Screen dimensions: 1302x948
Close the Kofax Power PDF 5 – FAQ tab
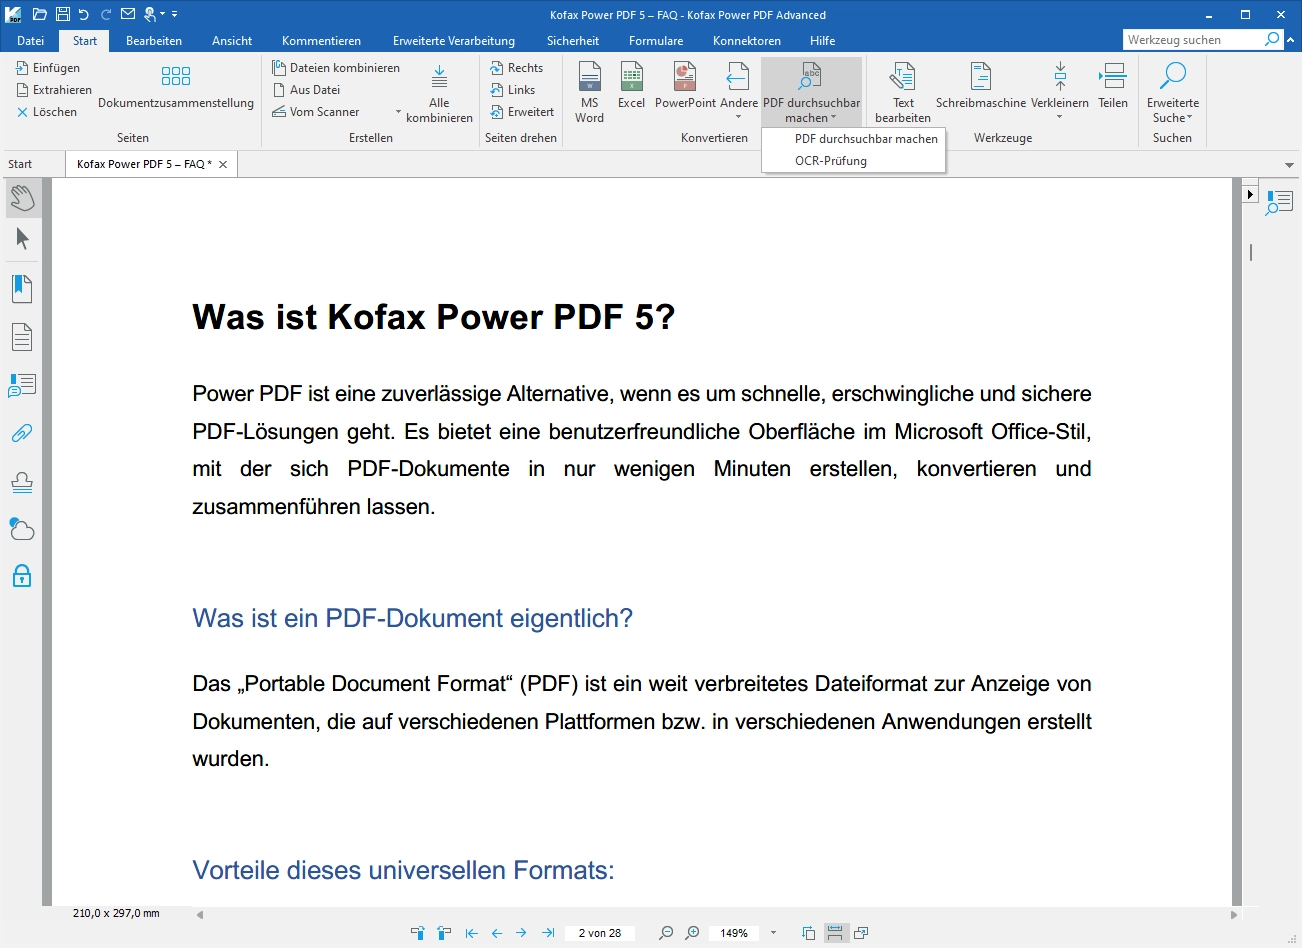[x=223, y=164]
